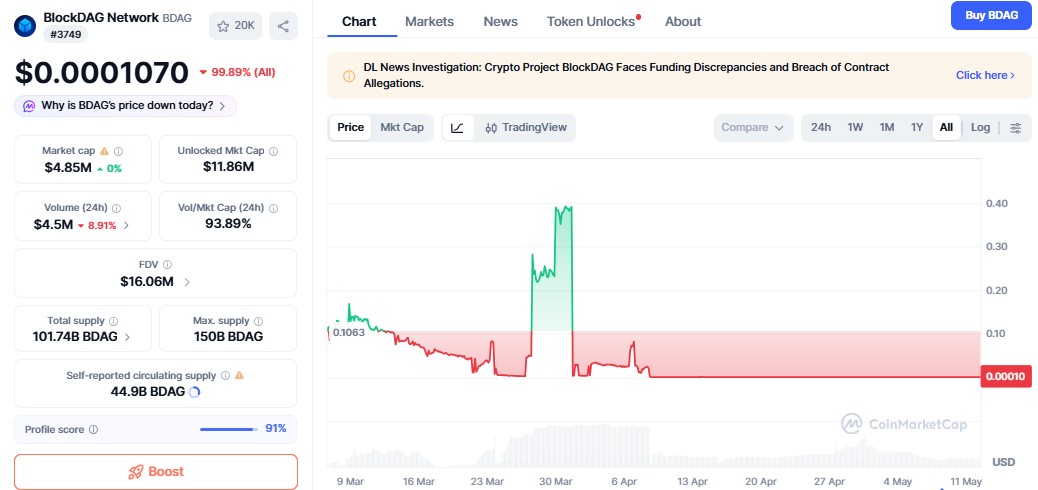This screenshot has height=490, width=1038.
Task: Click Vol/Mkt Cap (24h) info icon
Action: pyautogui.click(x=273, y=208)
